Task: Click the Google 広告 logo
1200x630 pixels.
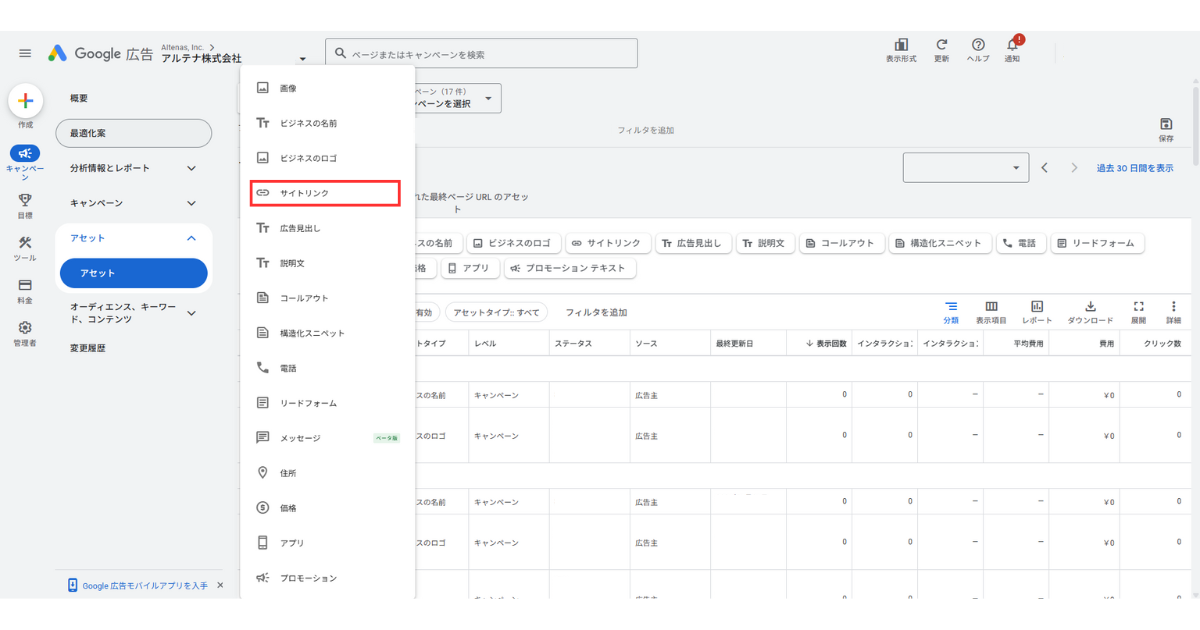Action: [102, 54]
